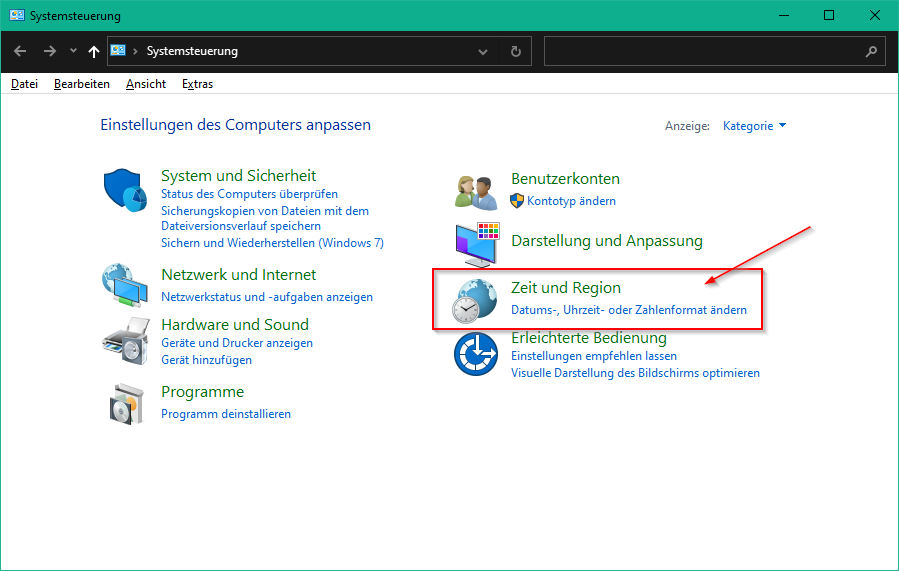Viewport: 899px width, 571px height.
Task: Open Programme heading
Action: 202,392
